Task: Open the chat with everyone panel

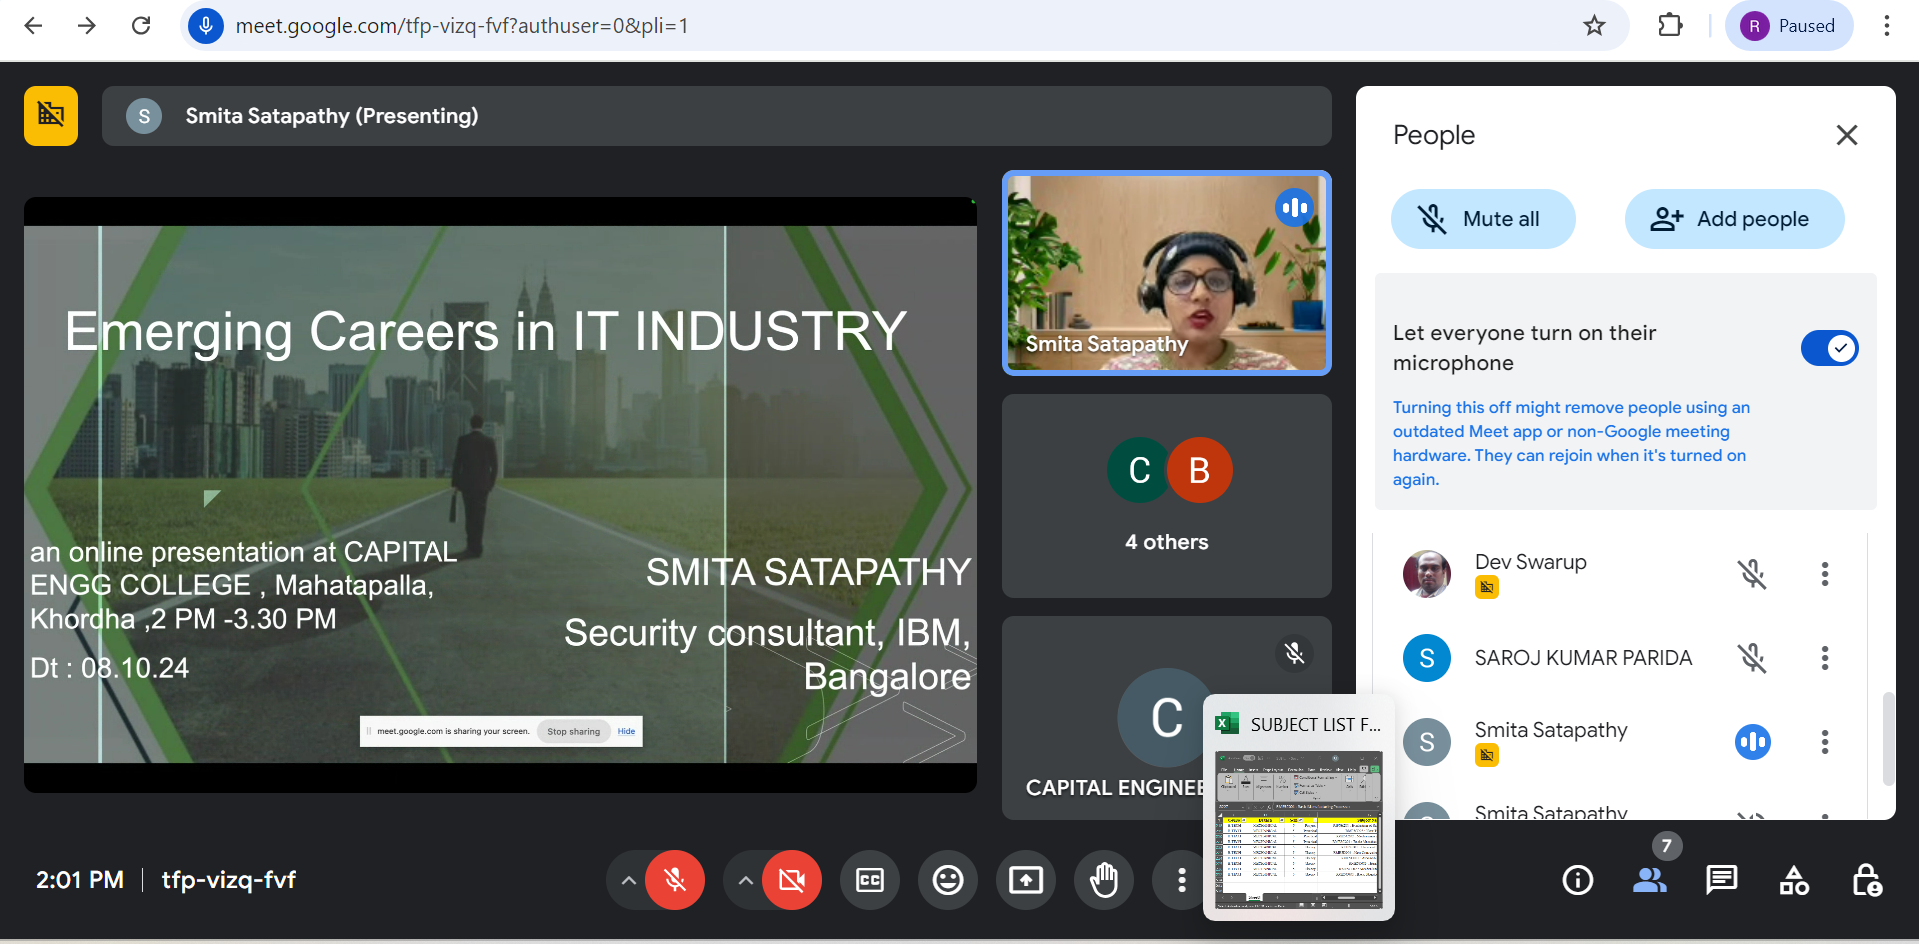Action: tap(1721, 880)
